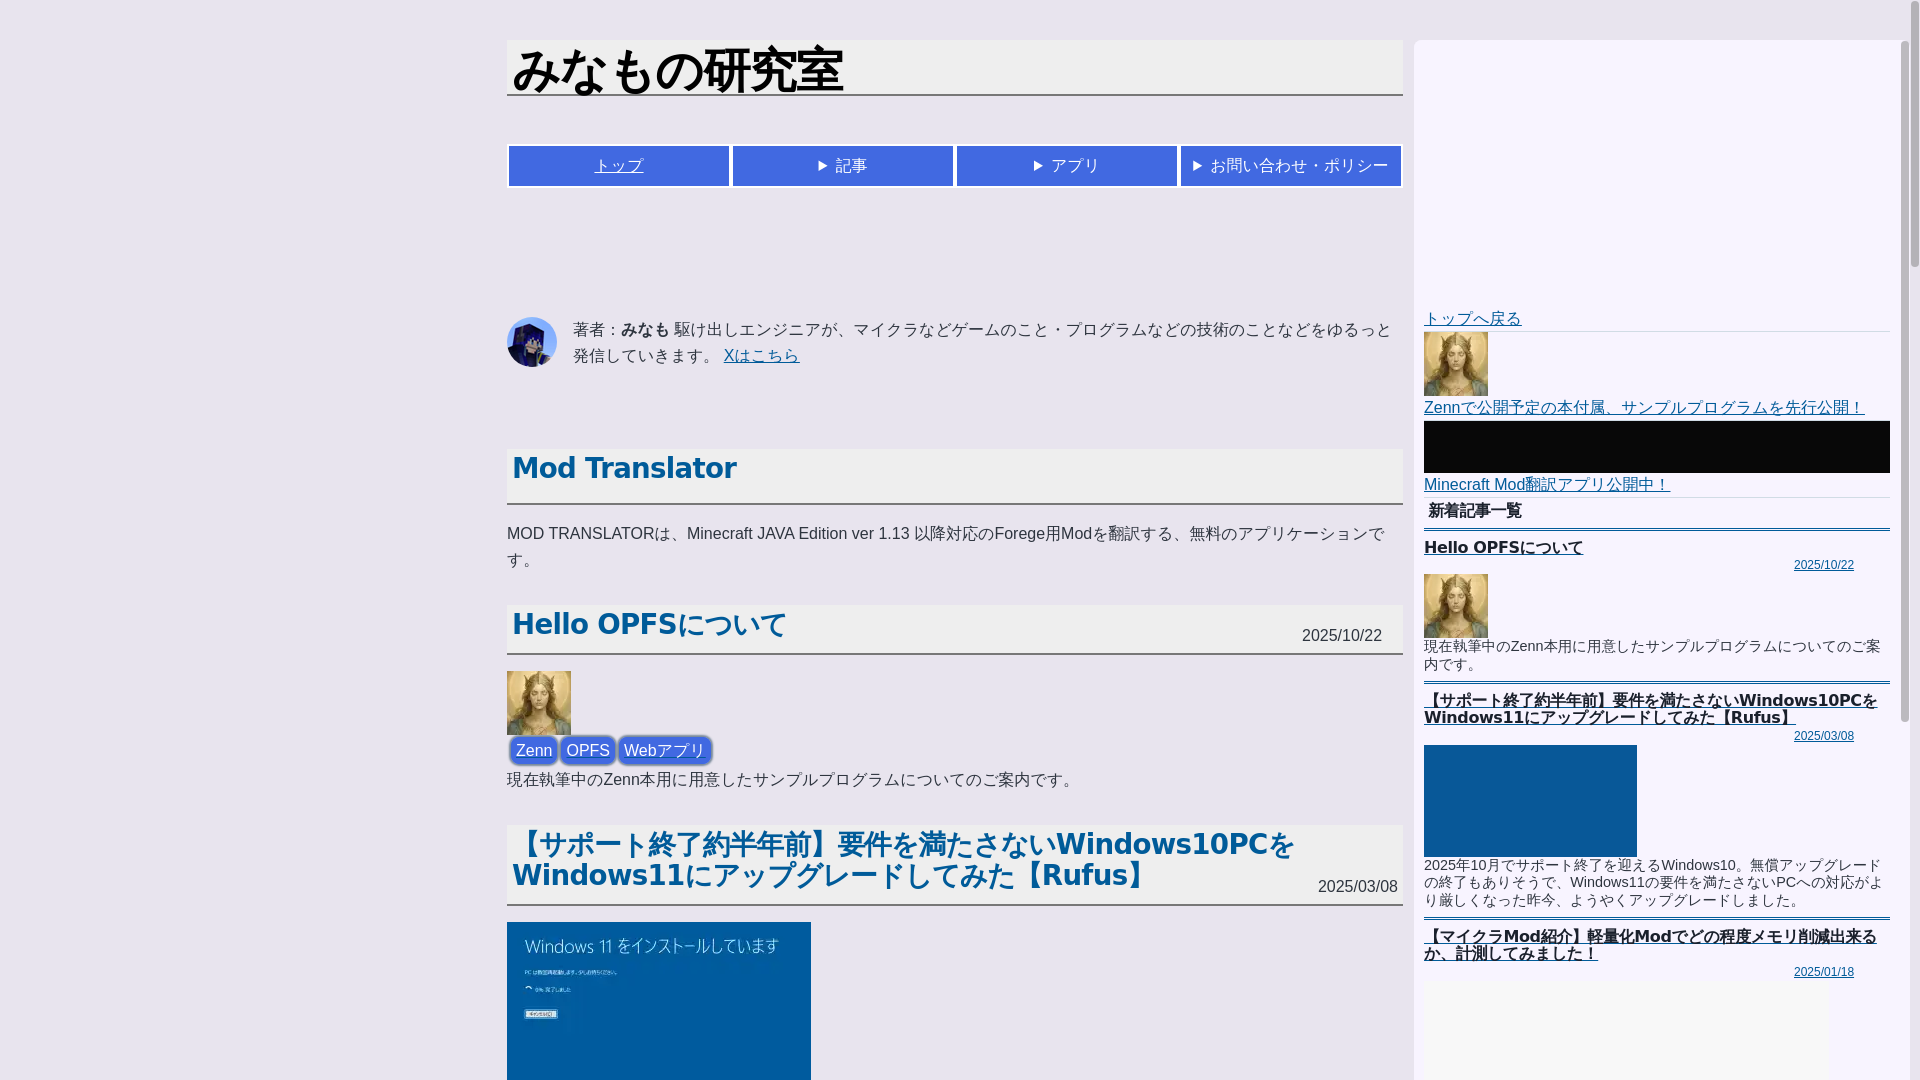
Task: Open the Xはこちら link
Action: [761, 356]
